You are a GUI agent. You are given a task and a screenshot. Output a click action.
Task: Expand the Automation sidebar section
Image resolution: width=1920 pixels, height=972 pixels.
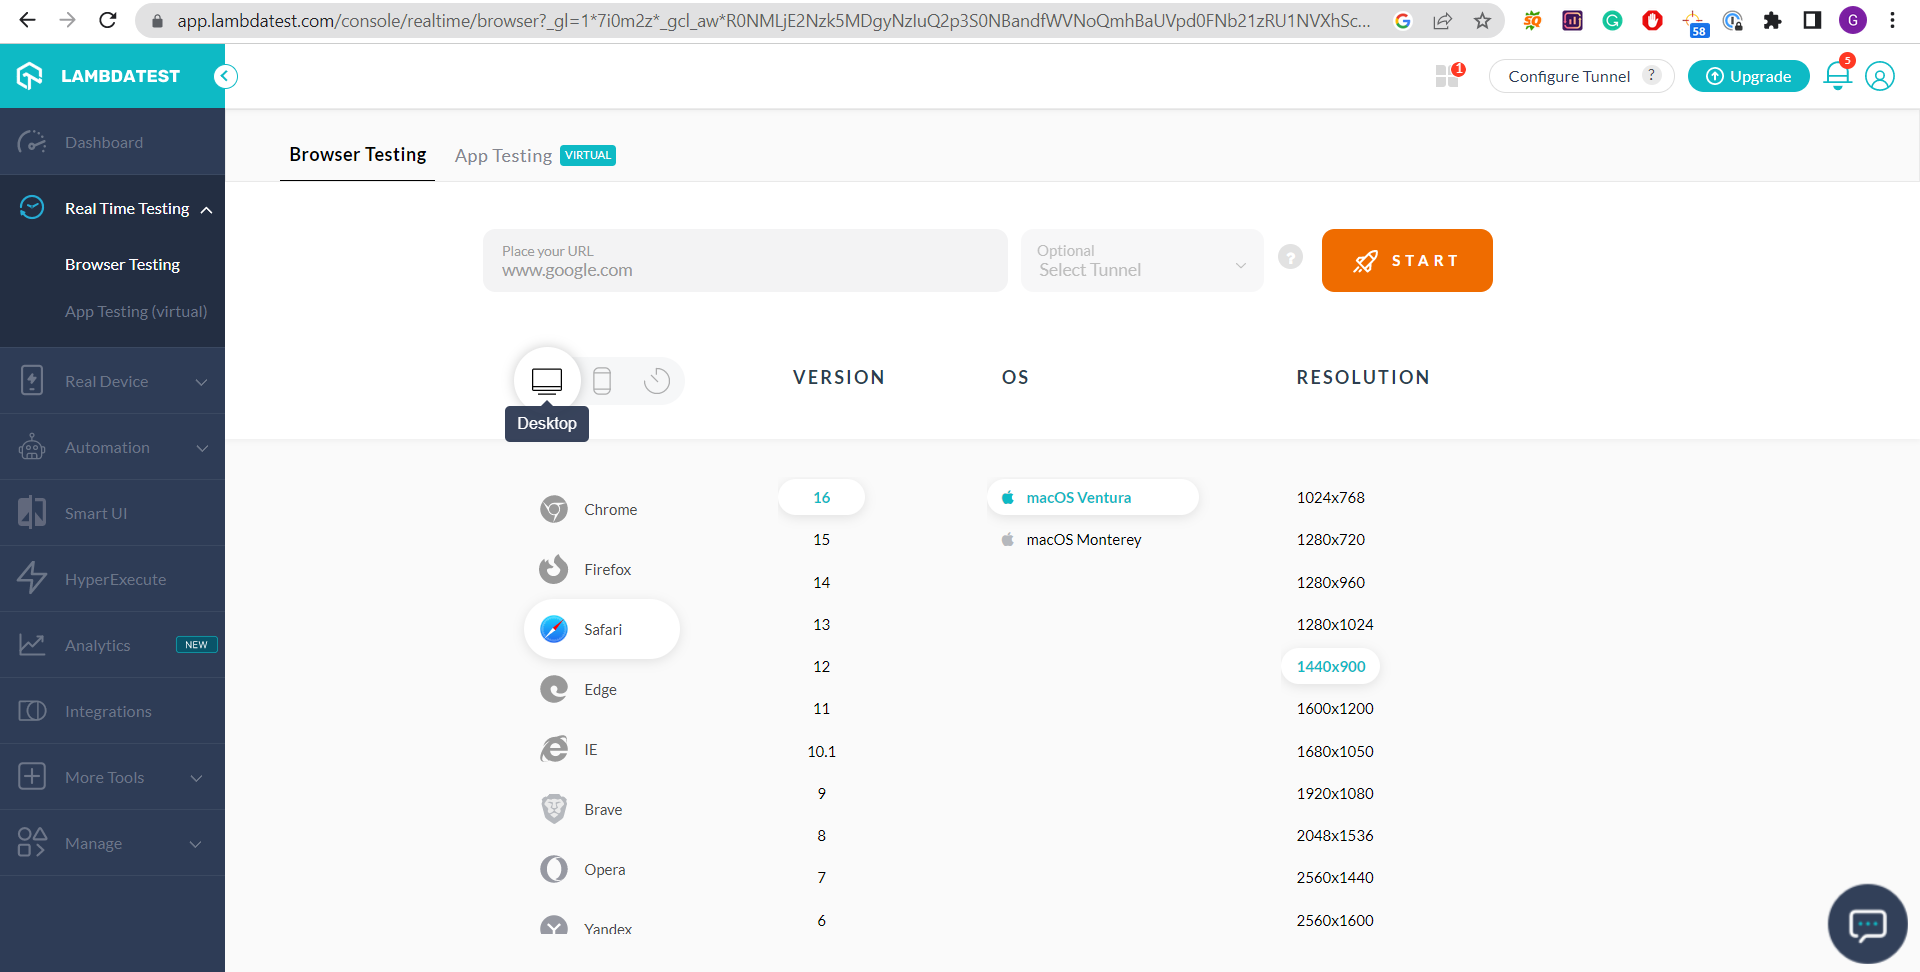[112, 447]
